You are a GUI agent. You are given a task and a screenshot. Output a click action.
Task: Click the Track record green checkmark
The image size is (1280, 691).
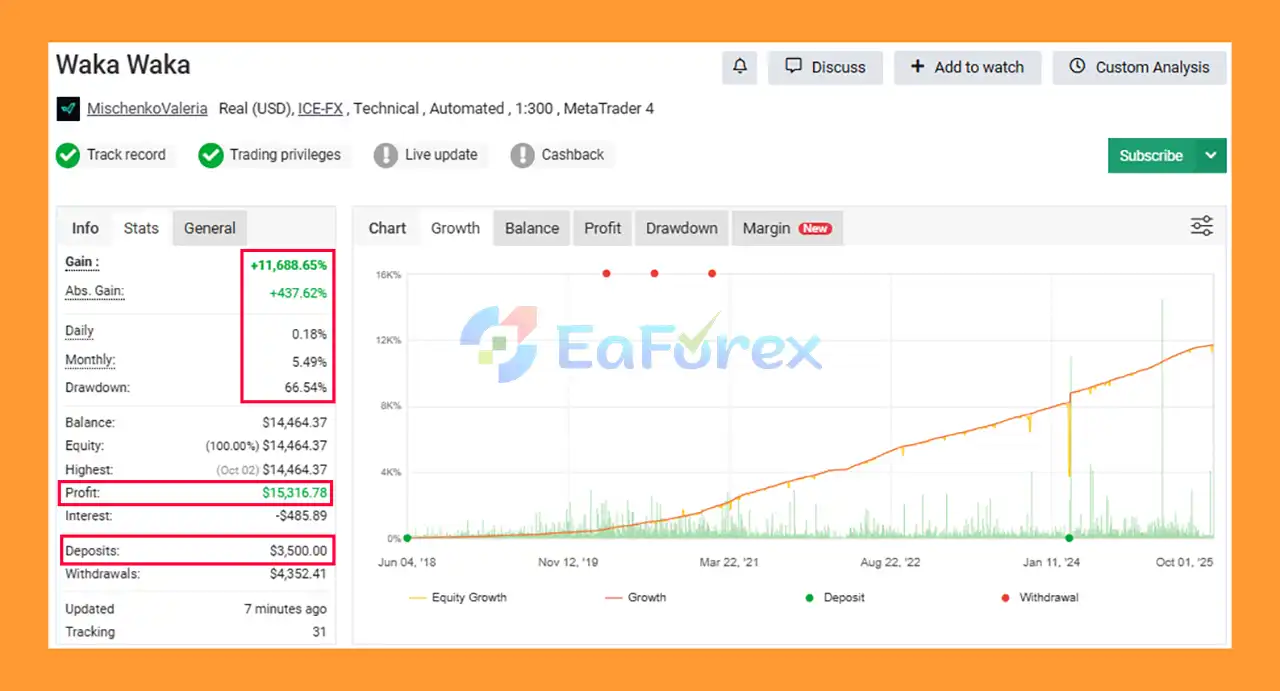point(68,155)
